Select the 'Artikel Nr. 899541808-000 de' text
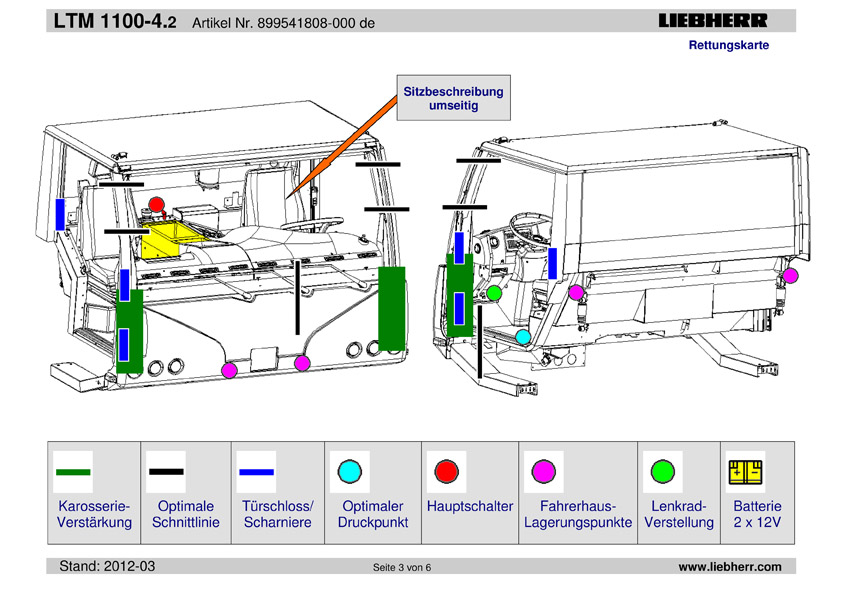Viewport: 842px width, 595px height. pos(284,23)
